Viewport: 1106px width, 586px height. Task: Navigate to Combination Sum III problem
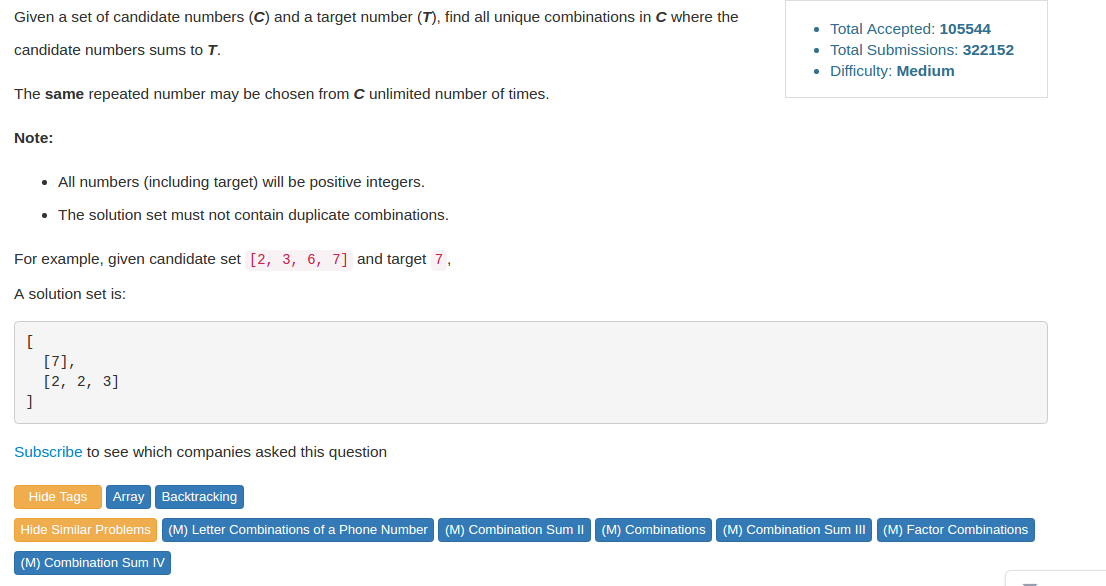tap(794, 530)
